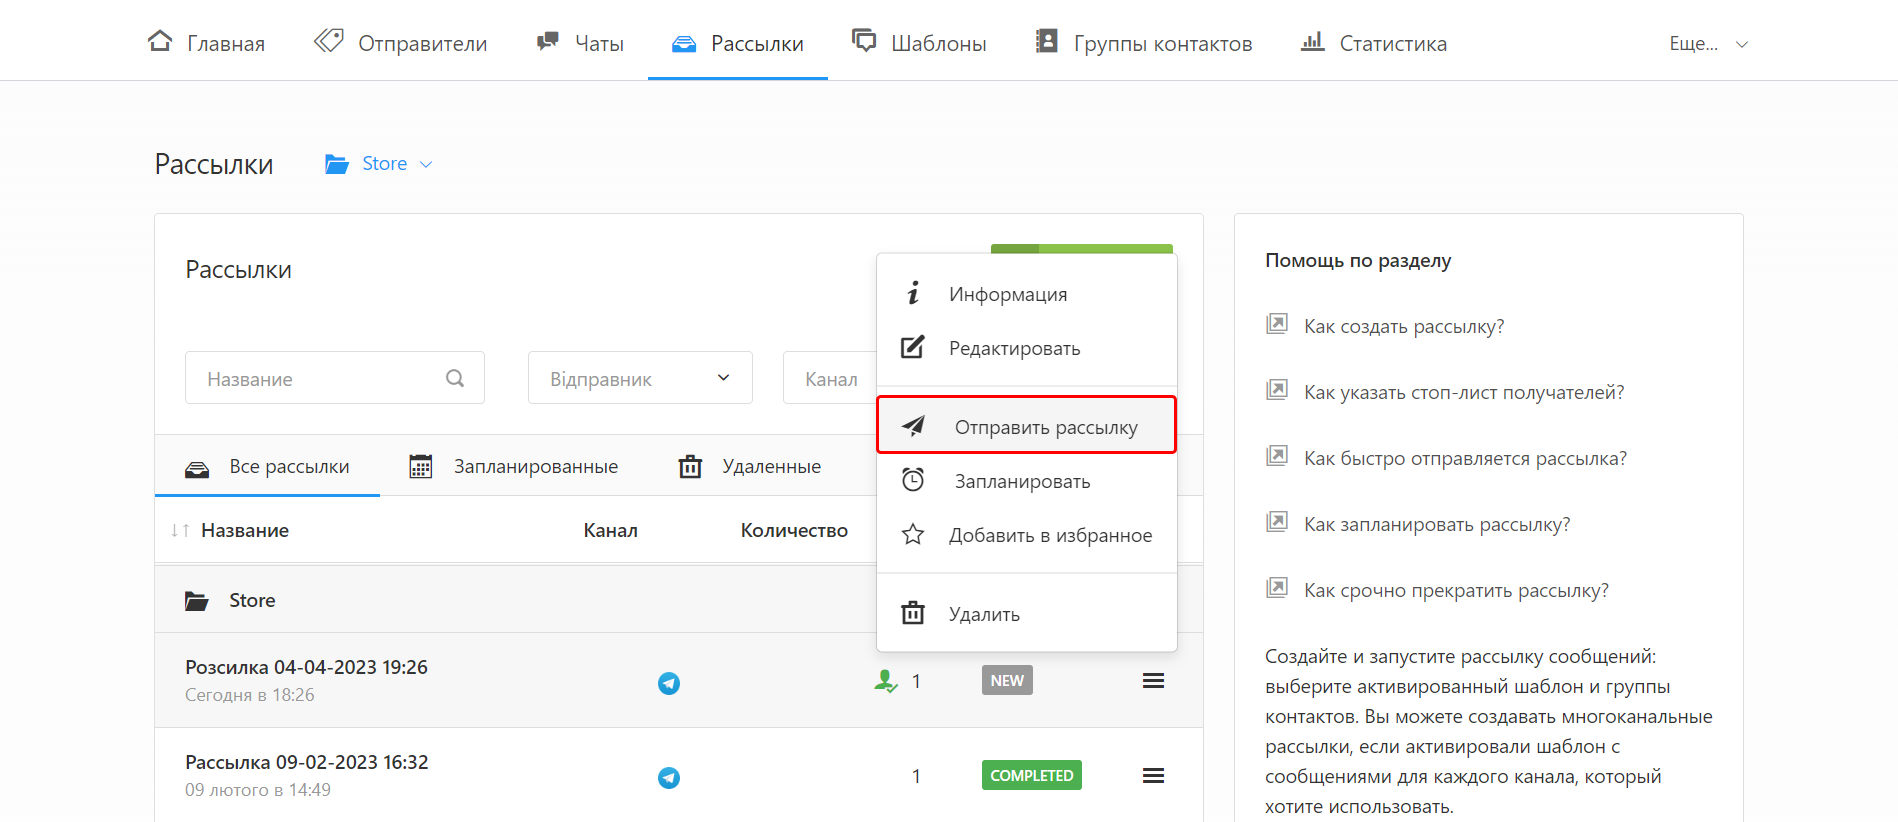Click the Telegram icon in Розсилка 04-04-2023 row
1898x822 pixels.
click(x=669, y=683)
